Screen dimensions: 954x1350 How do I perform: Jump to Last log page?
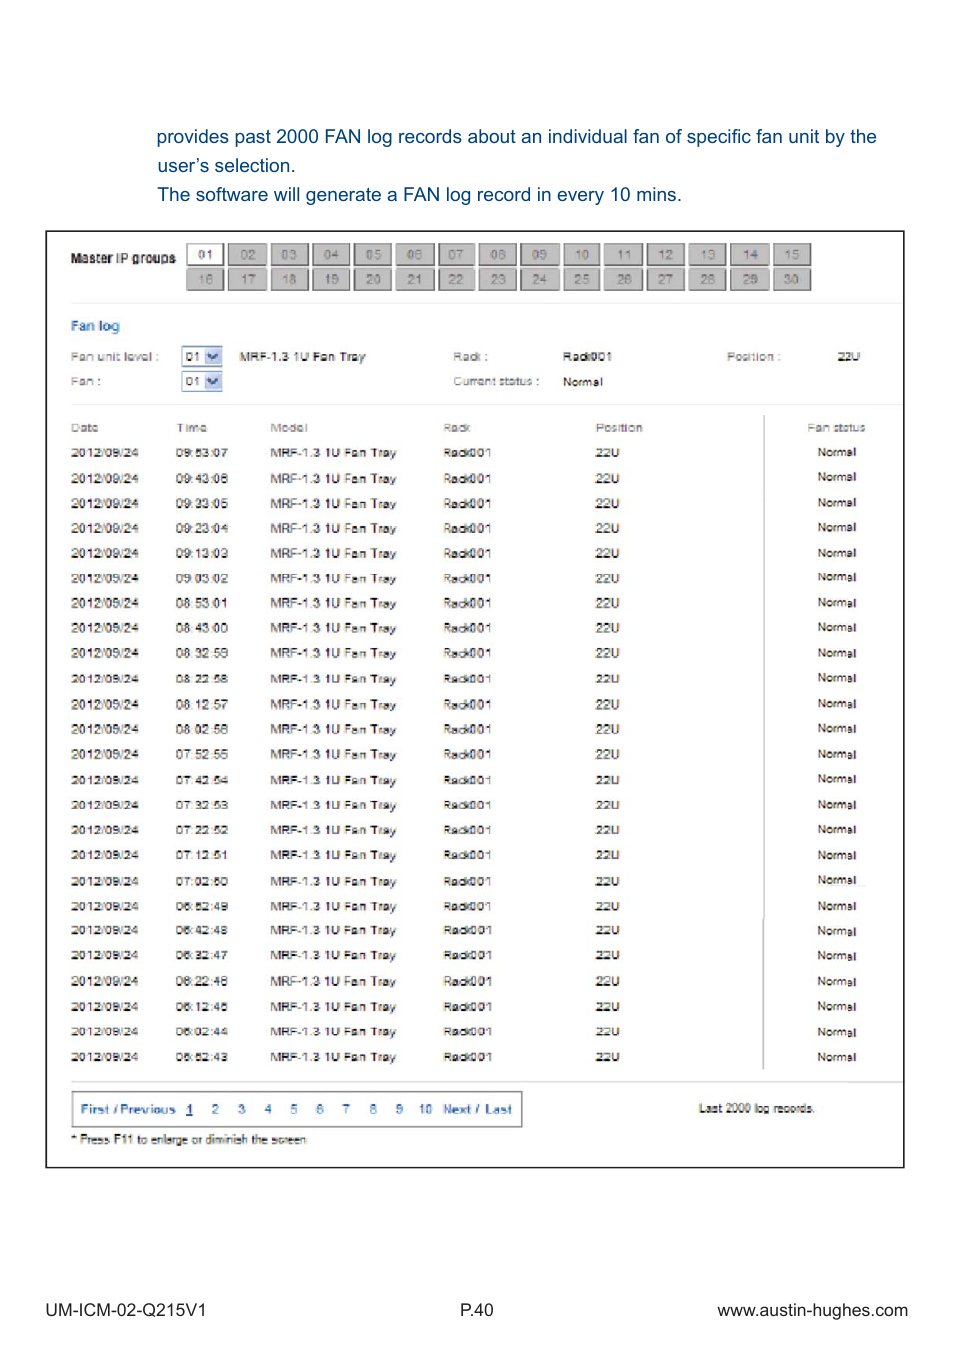(498, 1109)
